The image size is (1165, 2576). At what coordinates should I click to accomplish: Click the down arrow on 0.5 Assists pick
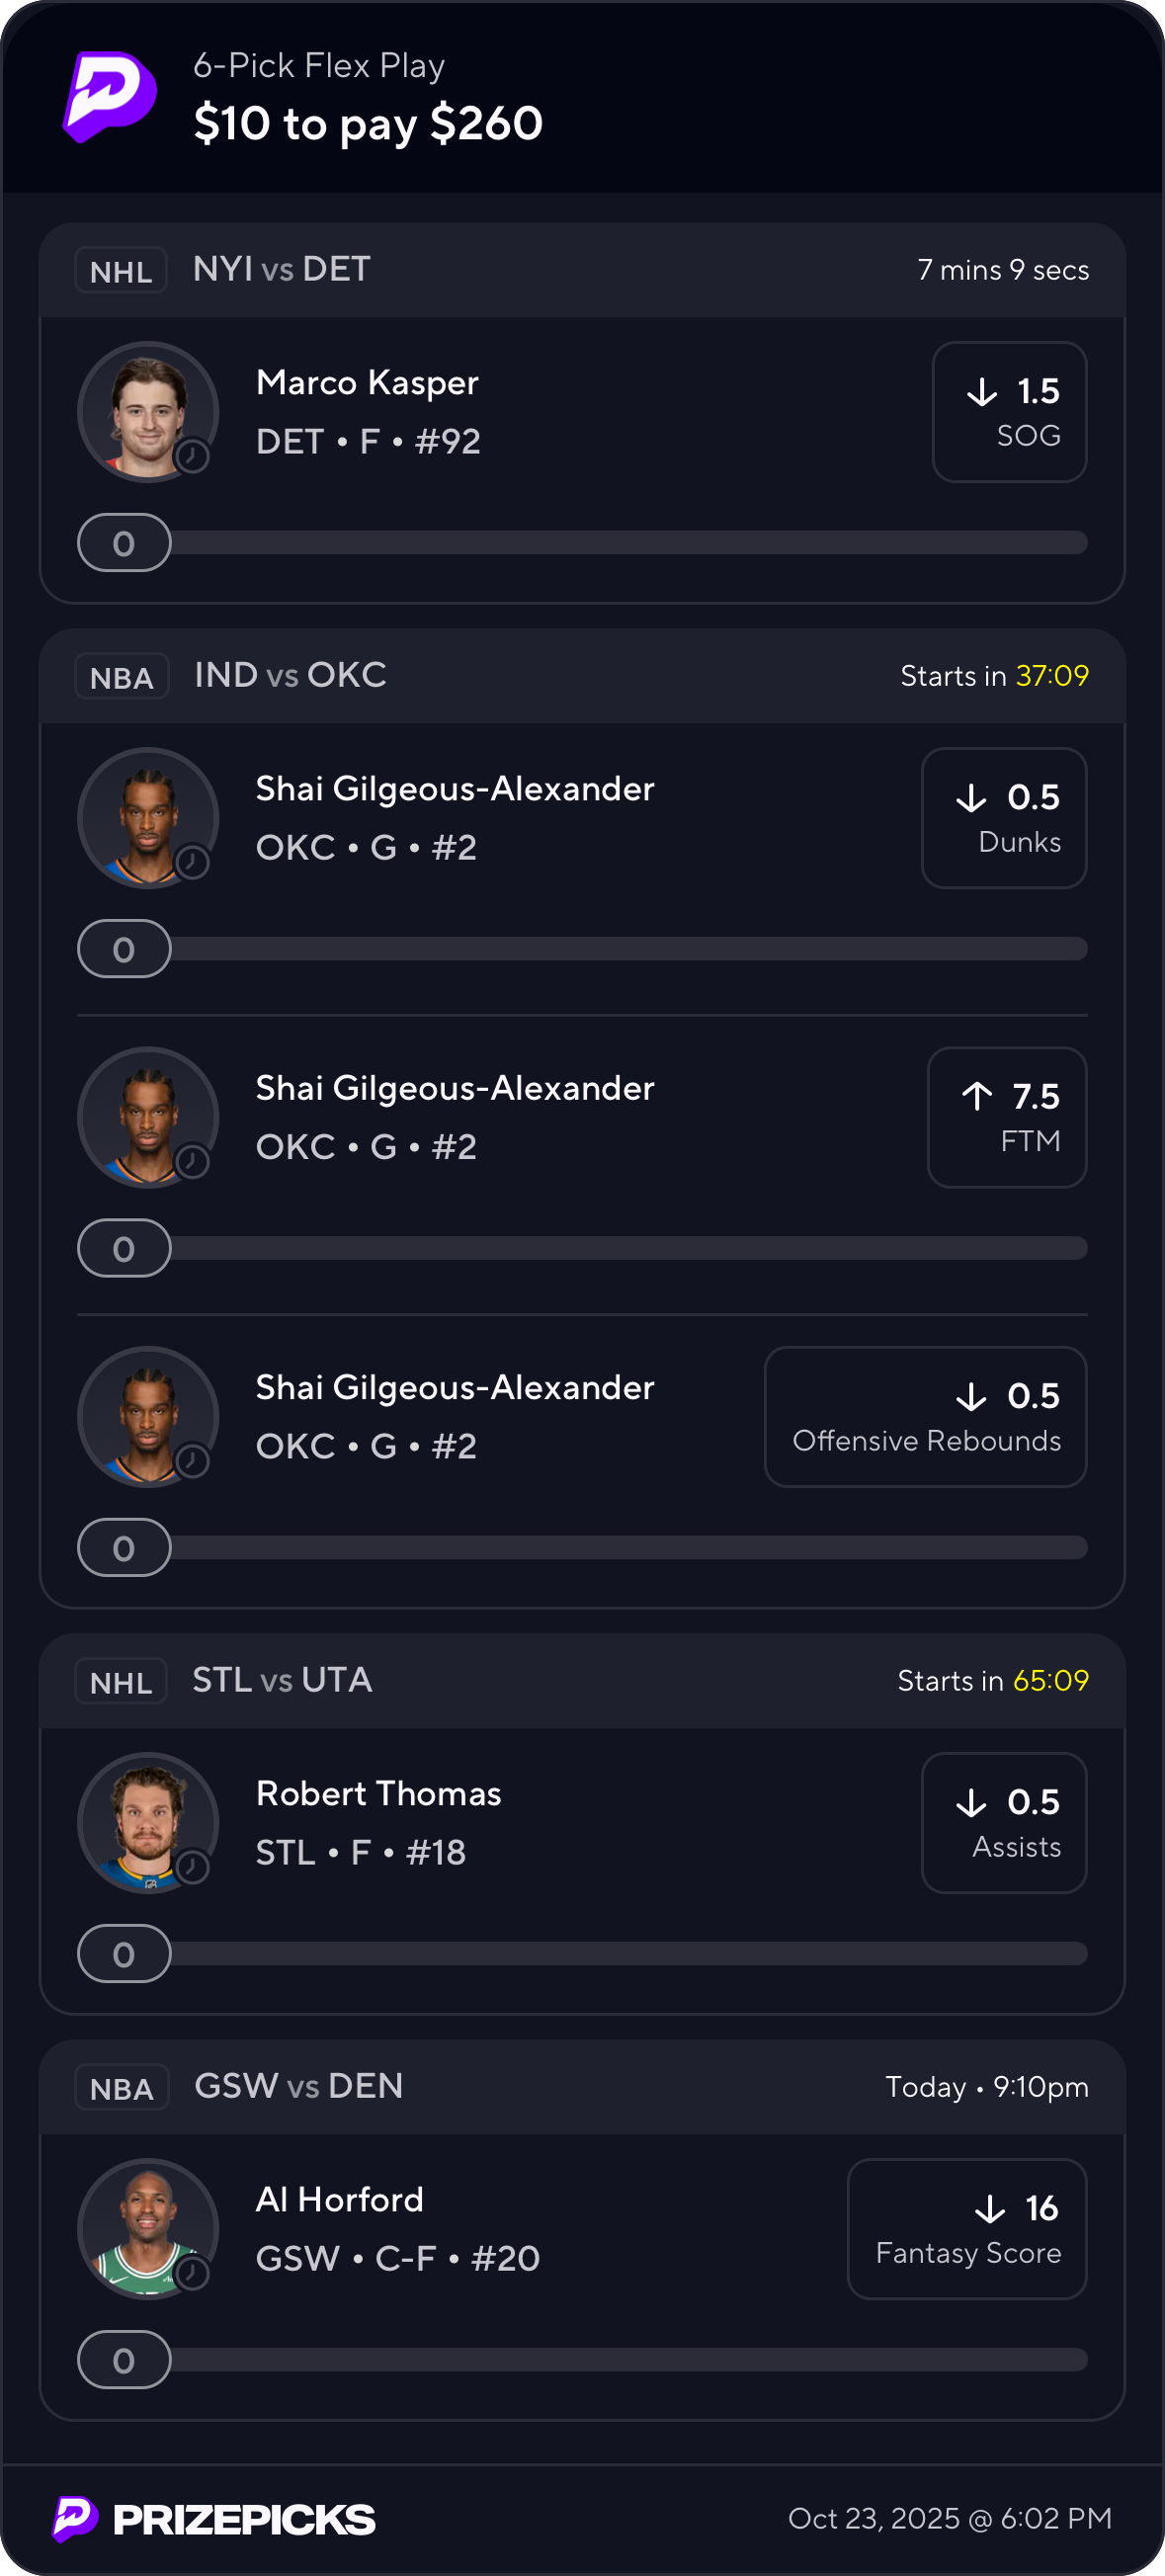pyautogui.click(x=971, y=1802)
